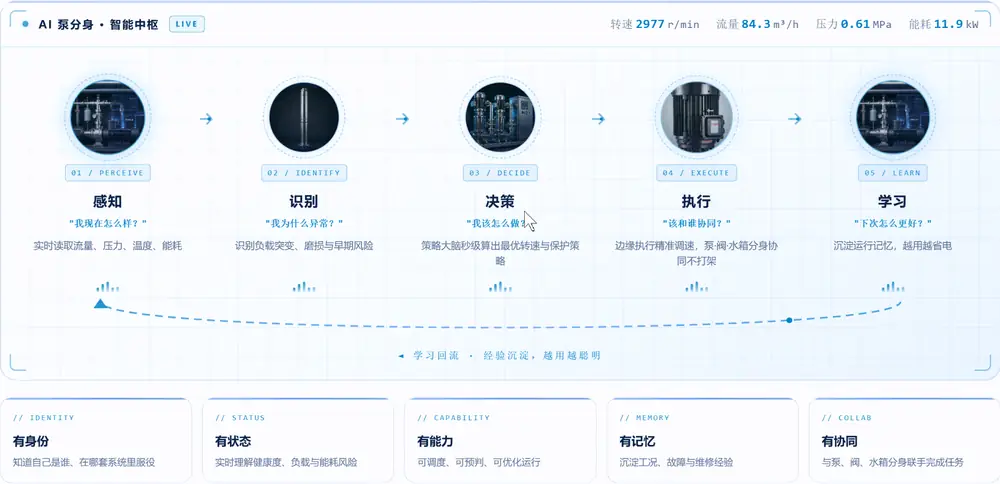This screenshot has width=1000, height=484.
Task: Click the quote "我为什么异常？"
Action: (304, 223)
